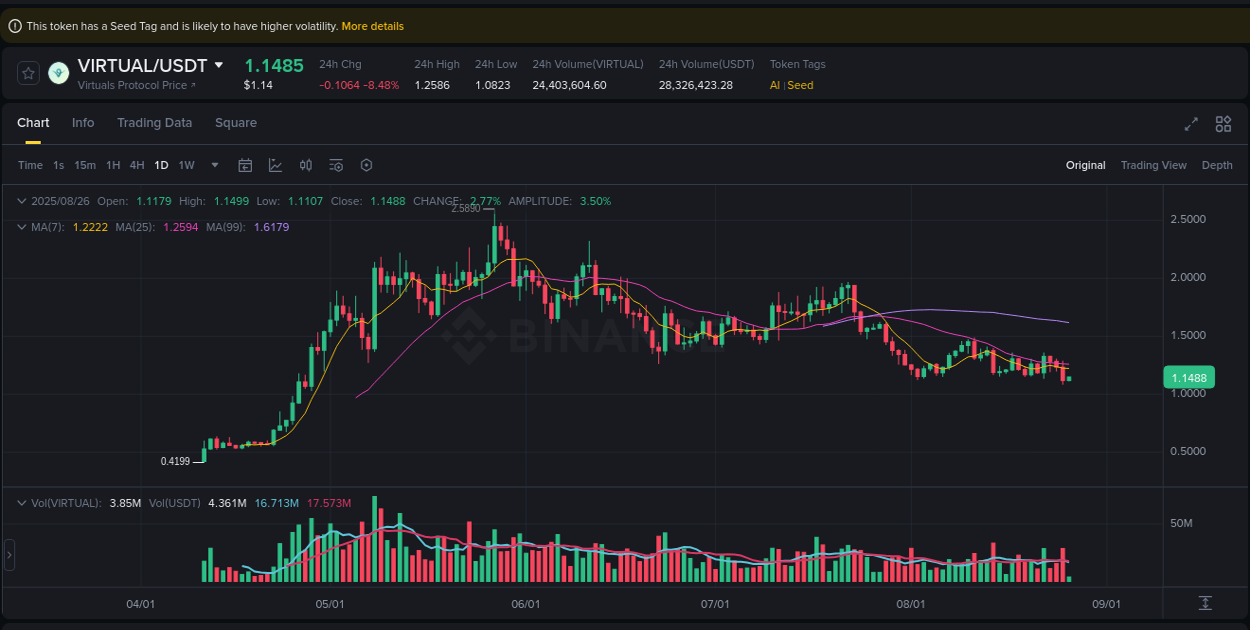Open the Depth view tab
1250x630 pixels.
point(1217,165)
